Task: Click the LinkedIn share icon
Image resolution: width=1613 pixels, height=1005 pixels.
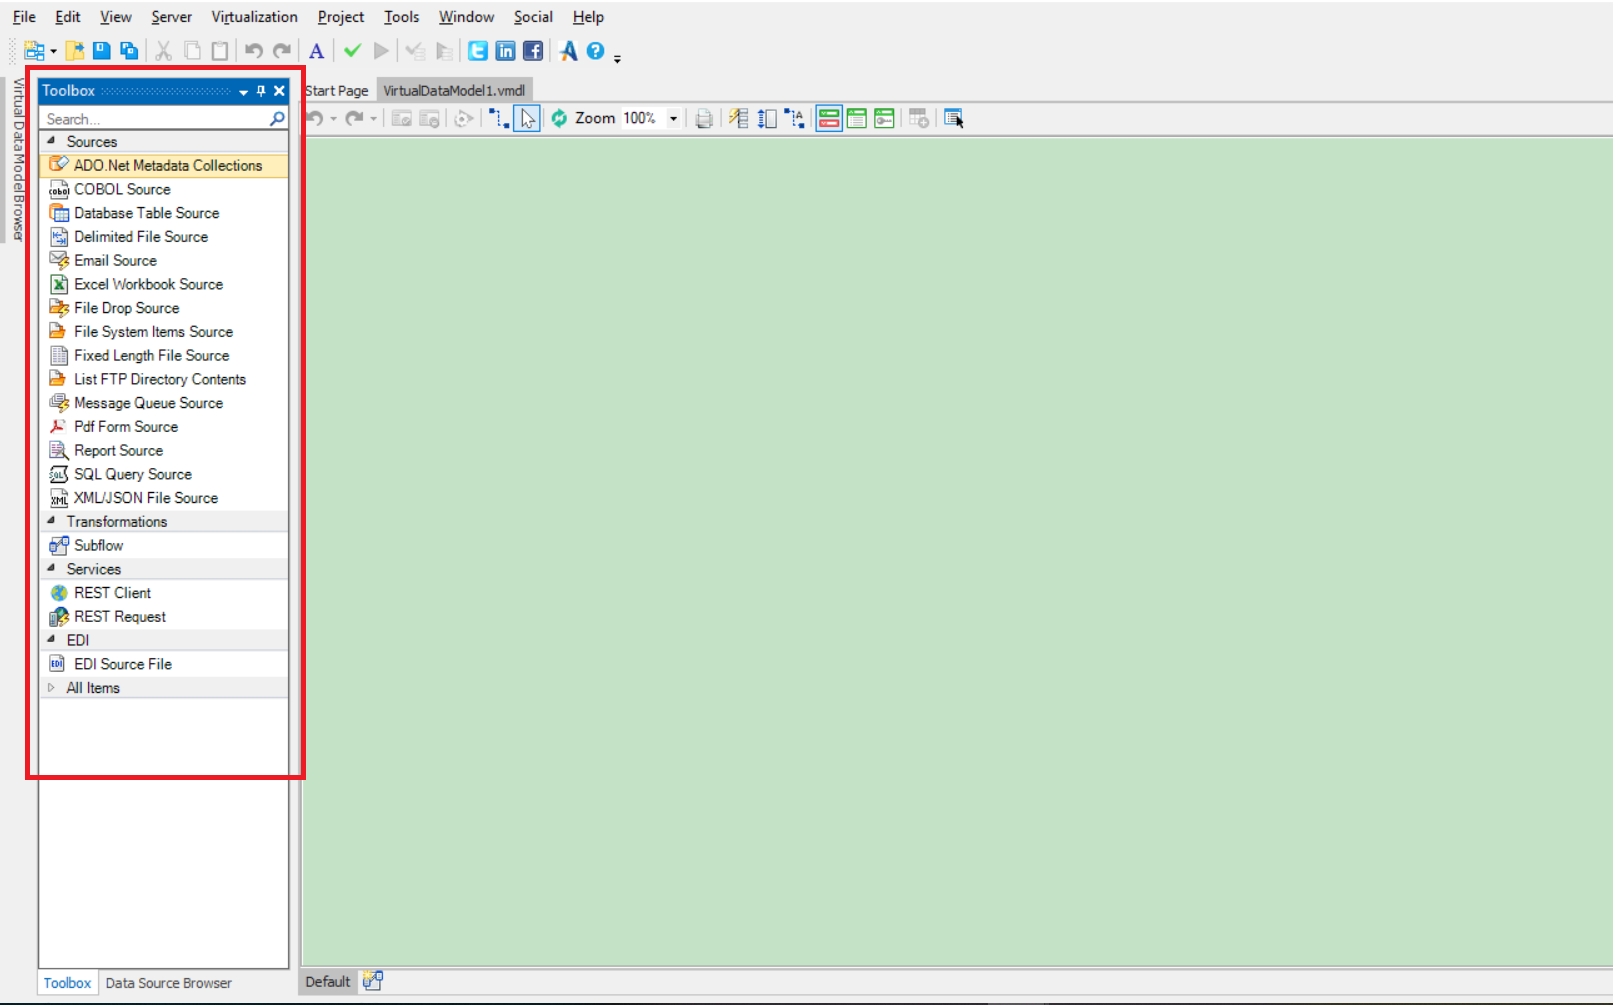Action: pyautogui.click(x=506, y=51)
